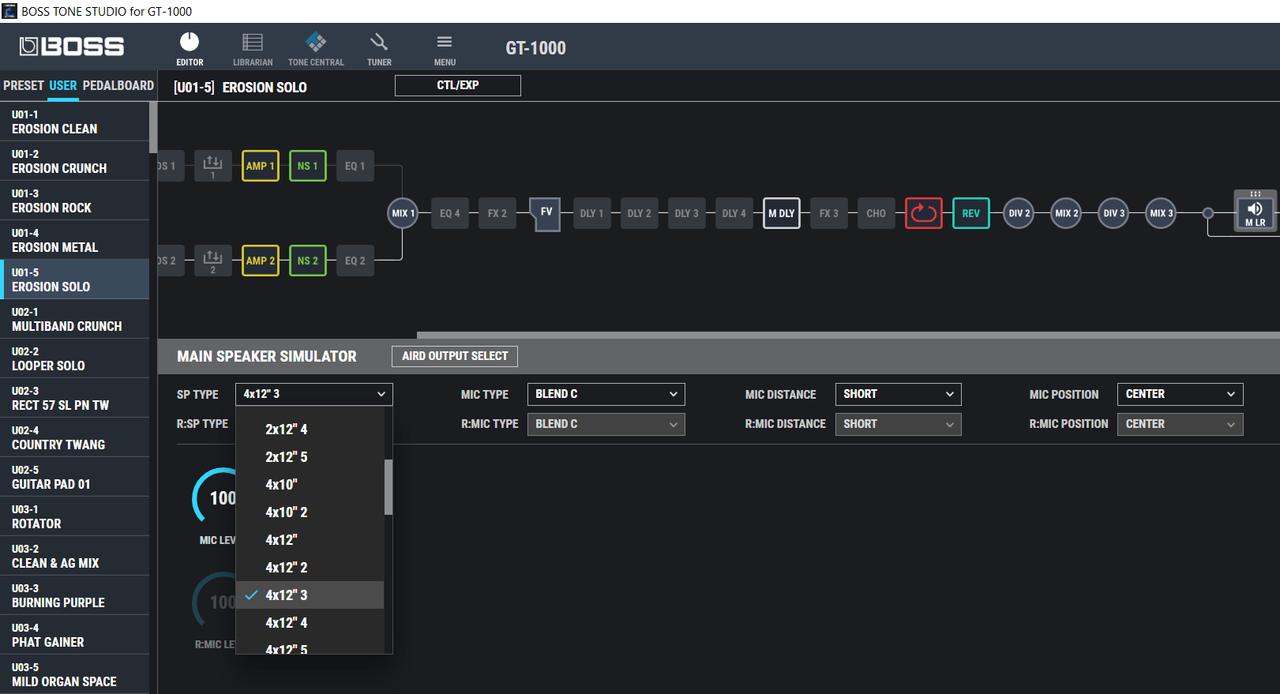Viewport: 1280px width, 694px height.
Task: Select the EQ 2 block
Action: pyautogui.click(x=355, y=261)
